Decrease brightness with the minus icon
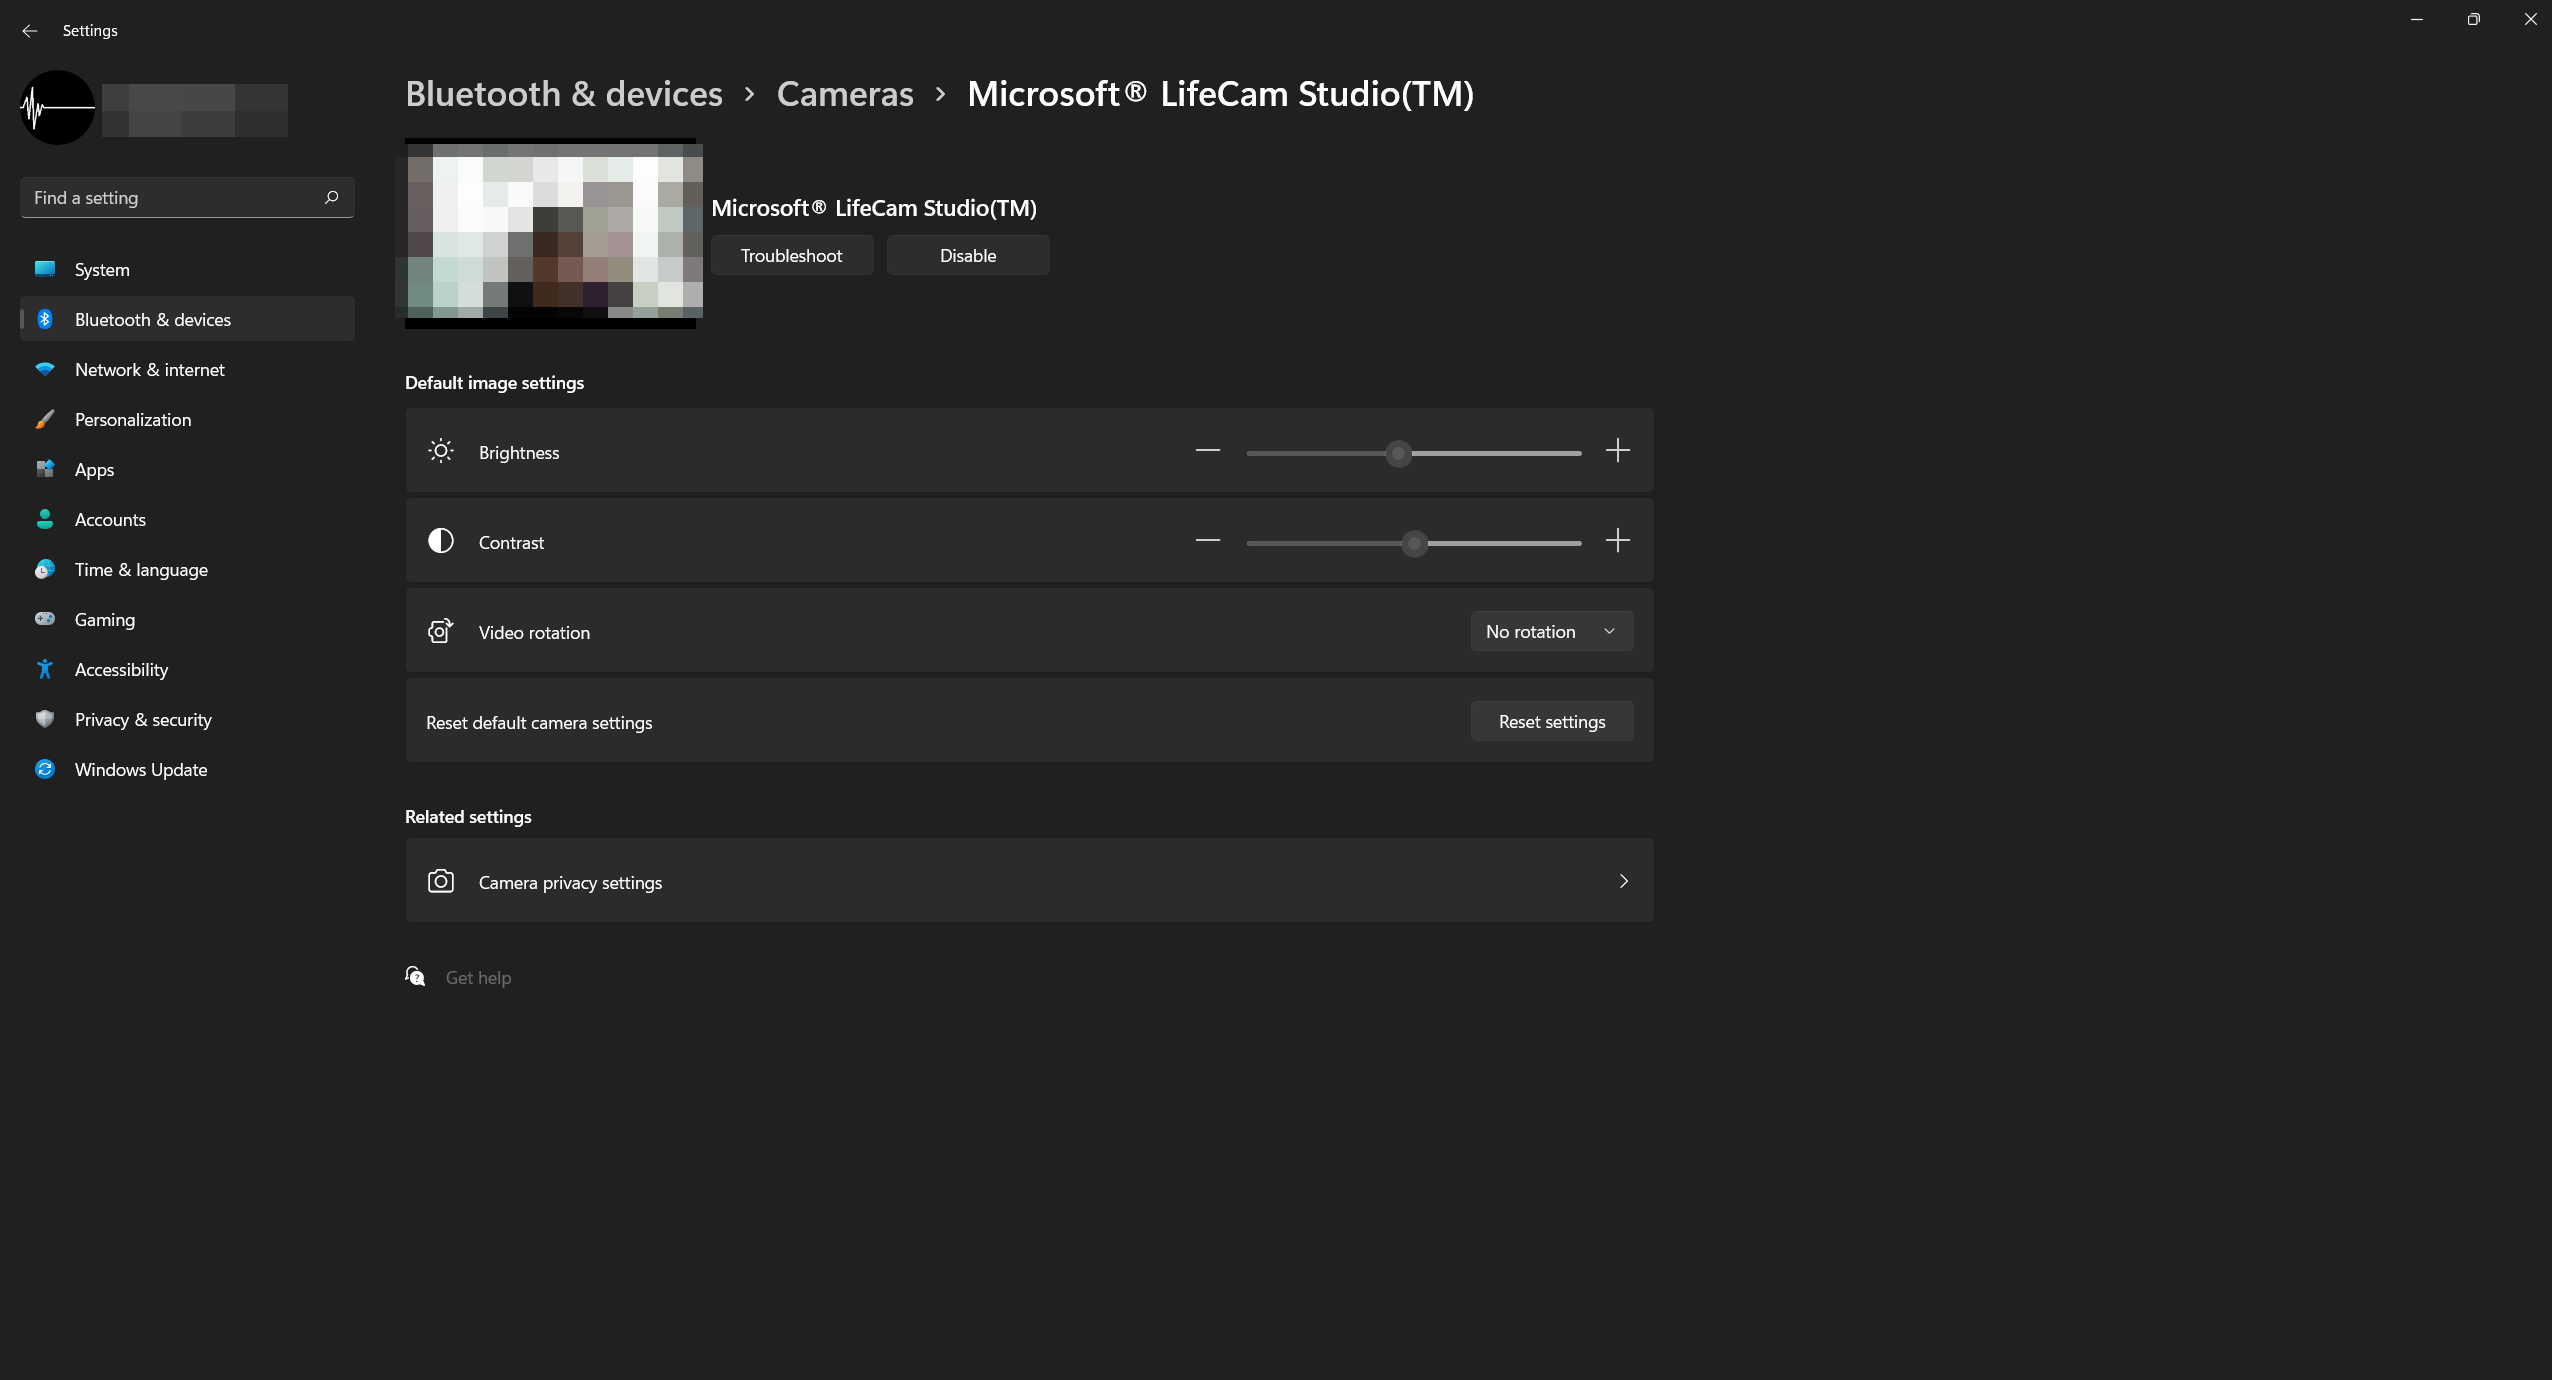The height and width of the screenshot is (1380, 2552). [x=1208, y=451]
